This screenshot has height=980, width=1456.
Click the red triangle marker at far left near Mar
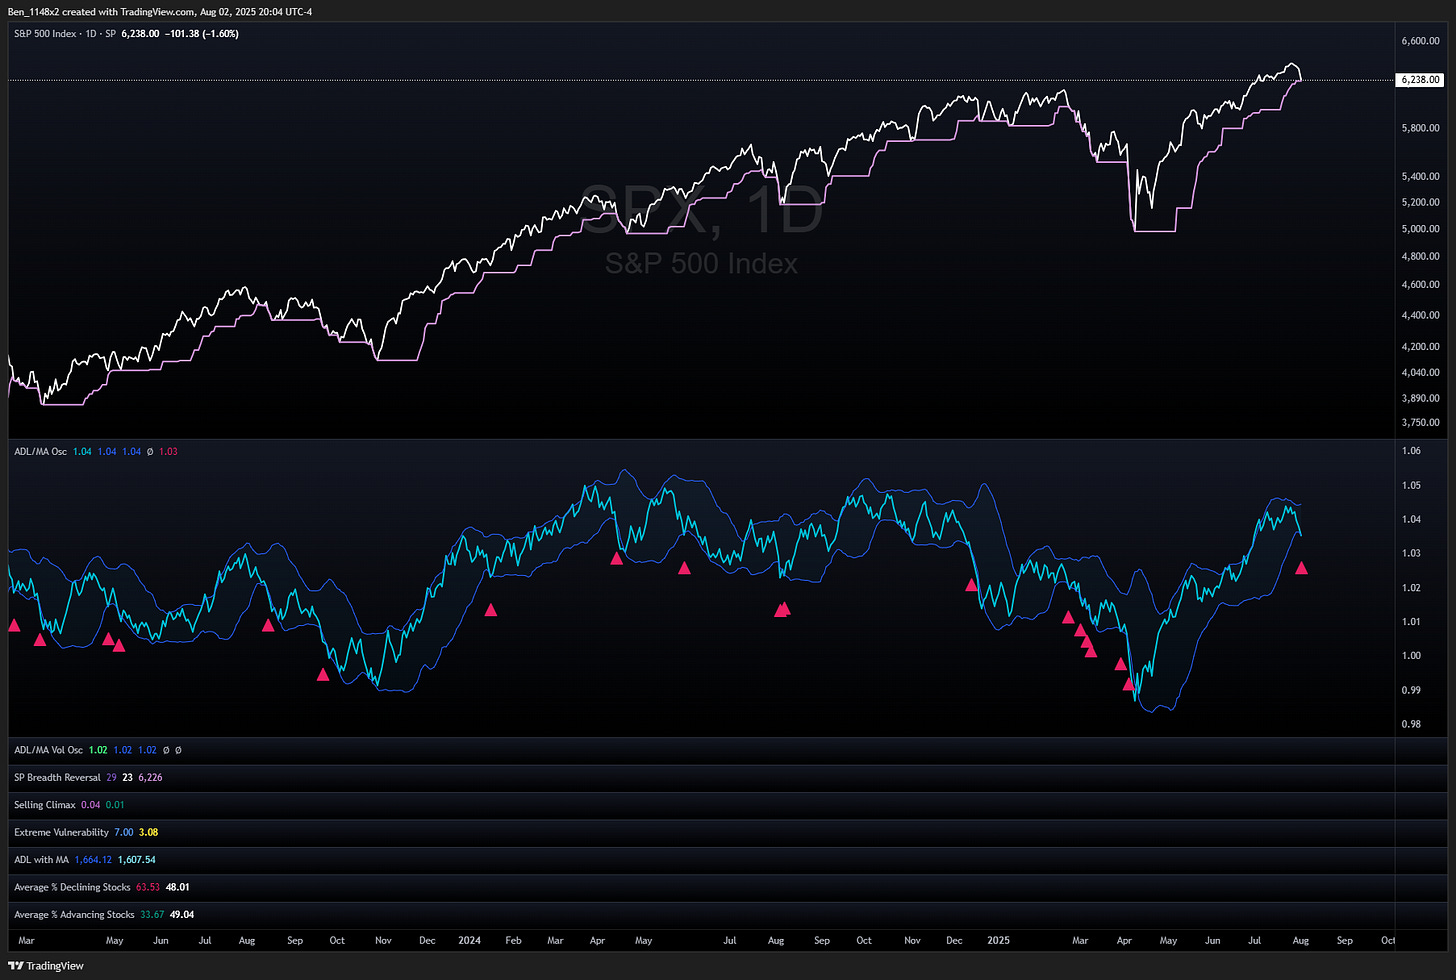(14, 626)
